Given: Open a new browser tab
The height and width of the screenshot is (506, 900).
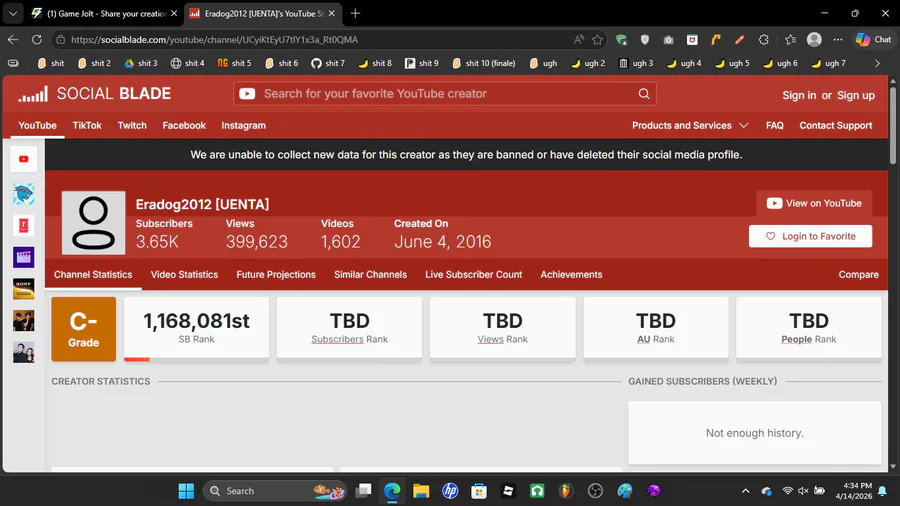Looking at the screenshot, I should [355, 13].
